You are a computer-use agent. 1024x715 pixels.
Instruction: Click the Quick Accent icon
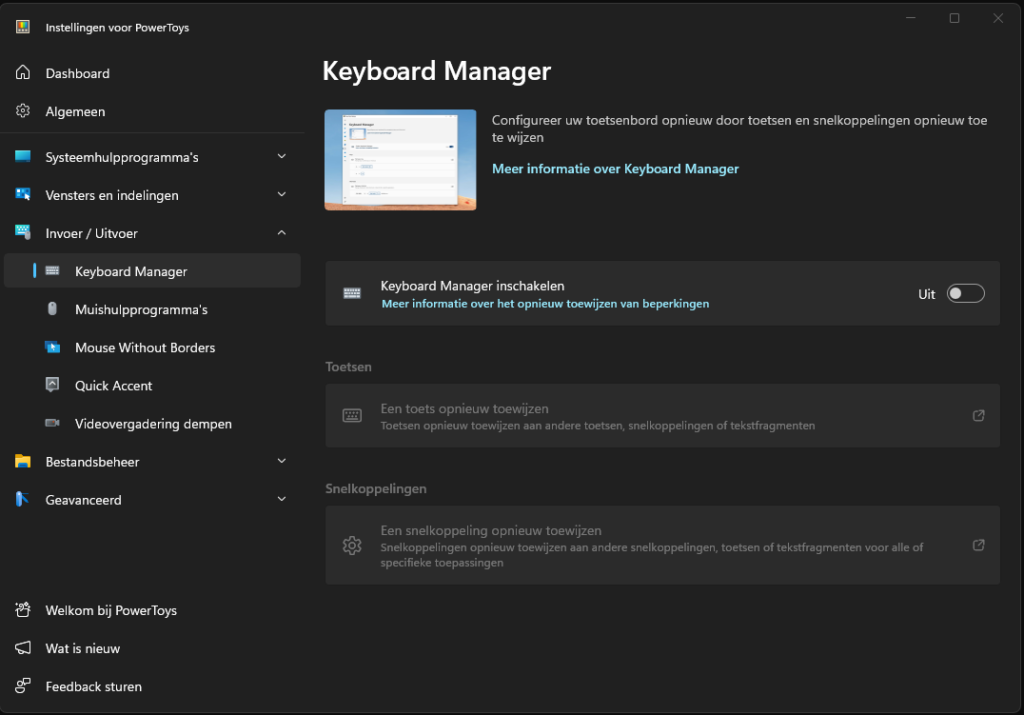click(x=52, y=385)
